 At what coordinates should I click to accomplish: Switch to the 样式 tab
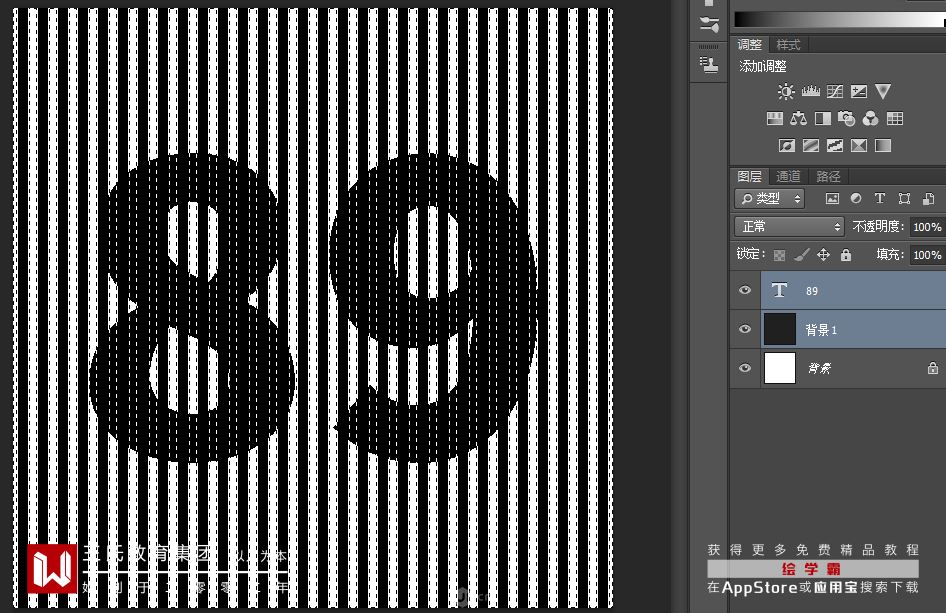(x=788, y=44)
